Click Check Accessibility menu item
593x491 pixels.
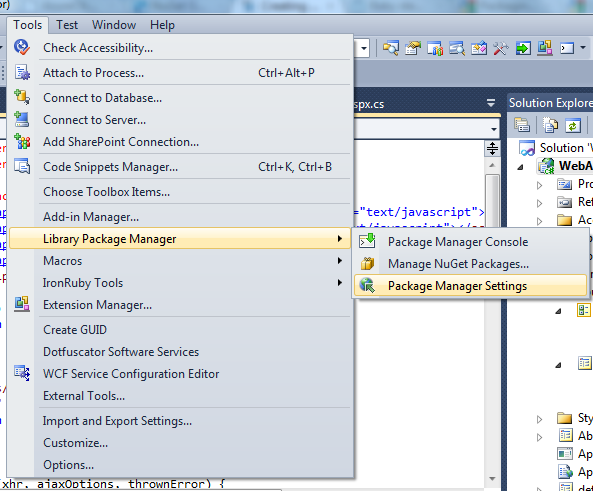pyautogui.click(x=180, y=48)
